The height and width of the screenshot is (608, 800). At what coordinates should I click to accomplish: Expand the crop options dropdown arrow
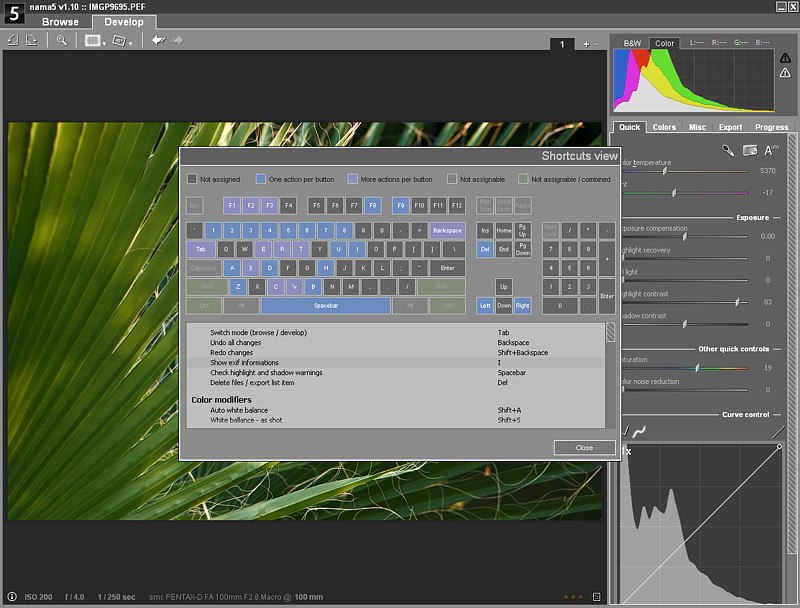[131, 42]
